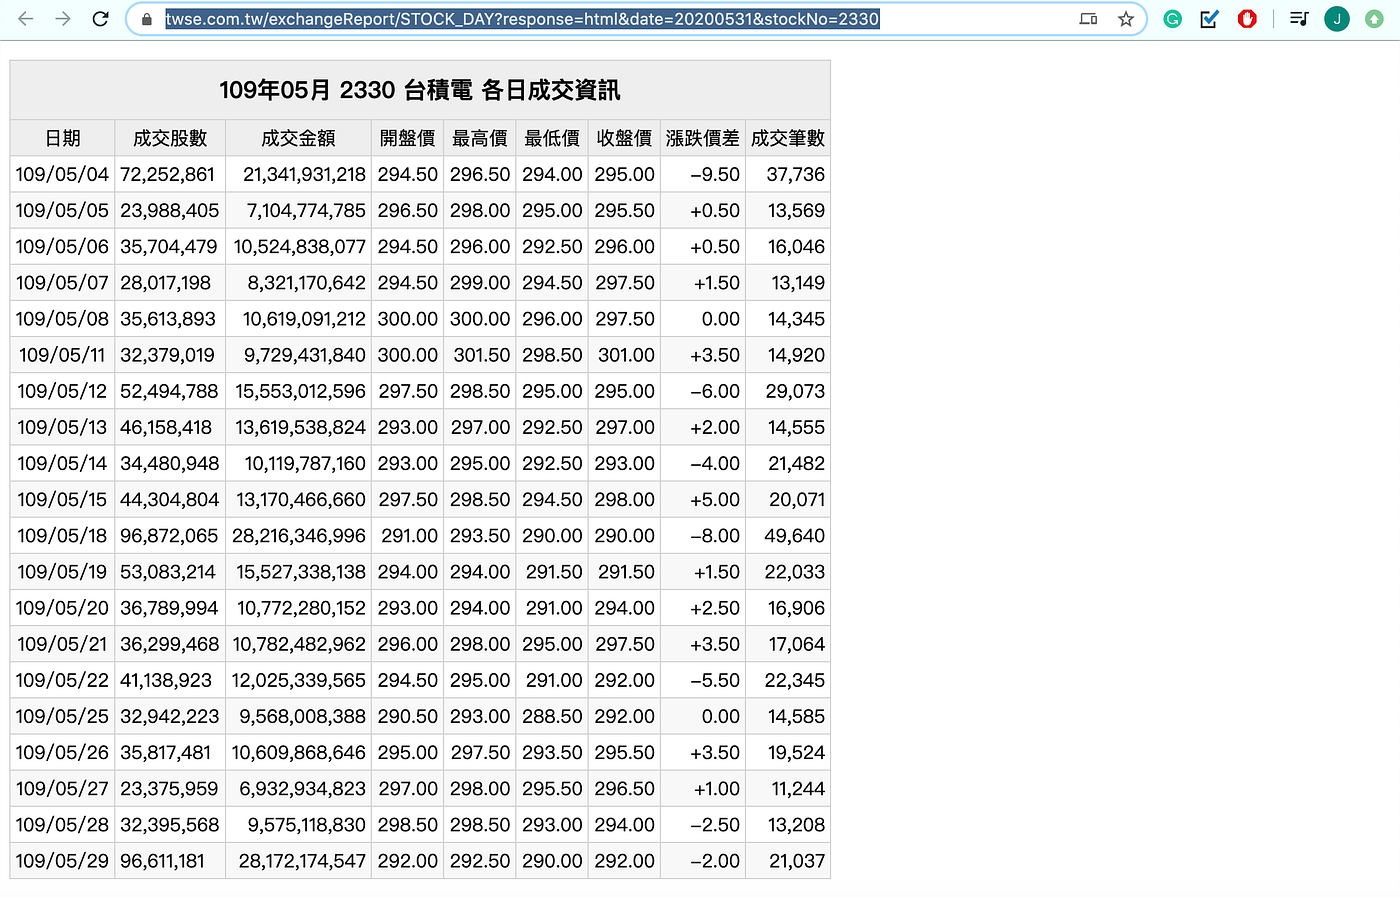1400x898 pixels.
Task: Select the date cell 109/05/05
Action: pyautogui.click(x=62, y=210)
